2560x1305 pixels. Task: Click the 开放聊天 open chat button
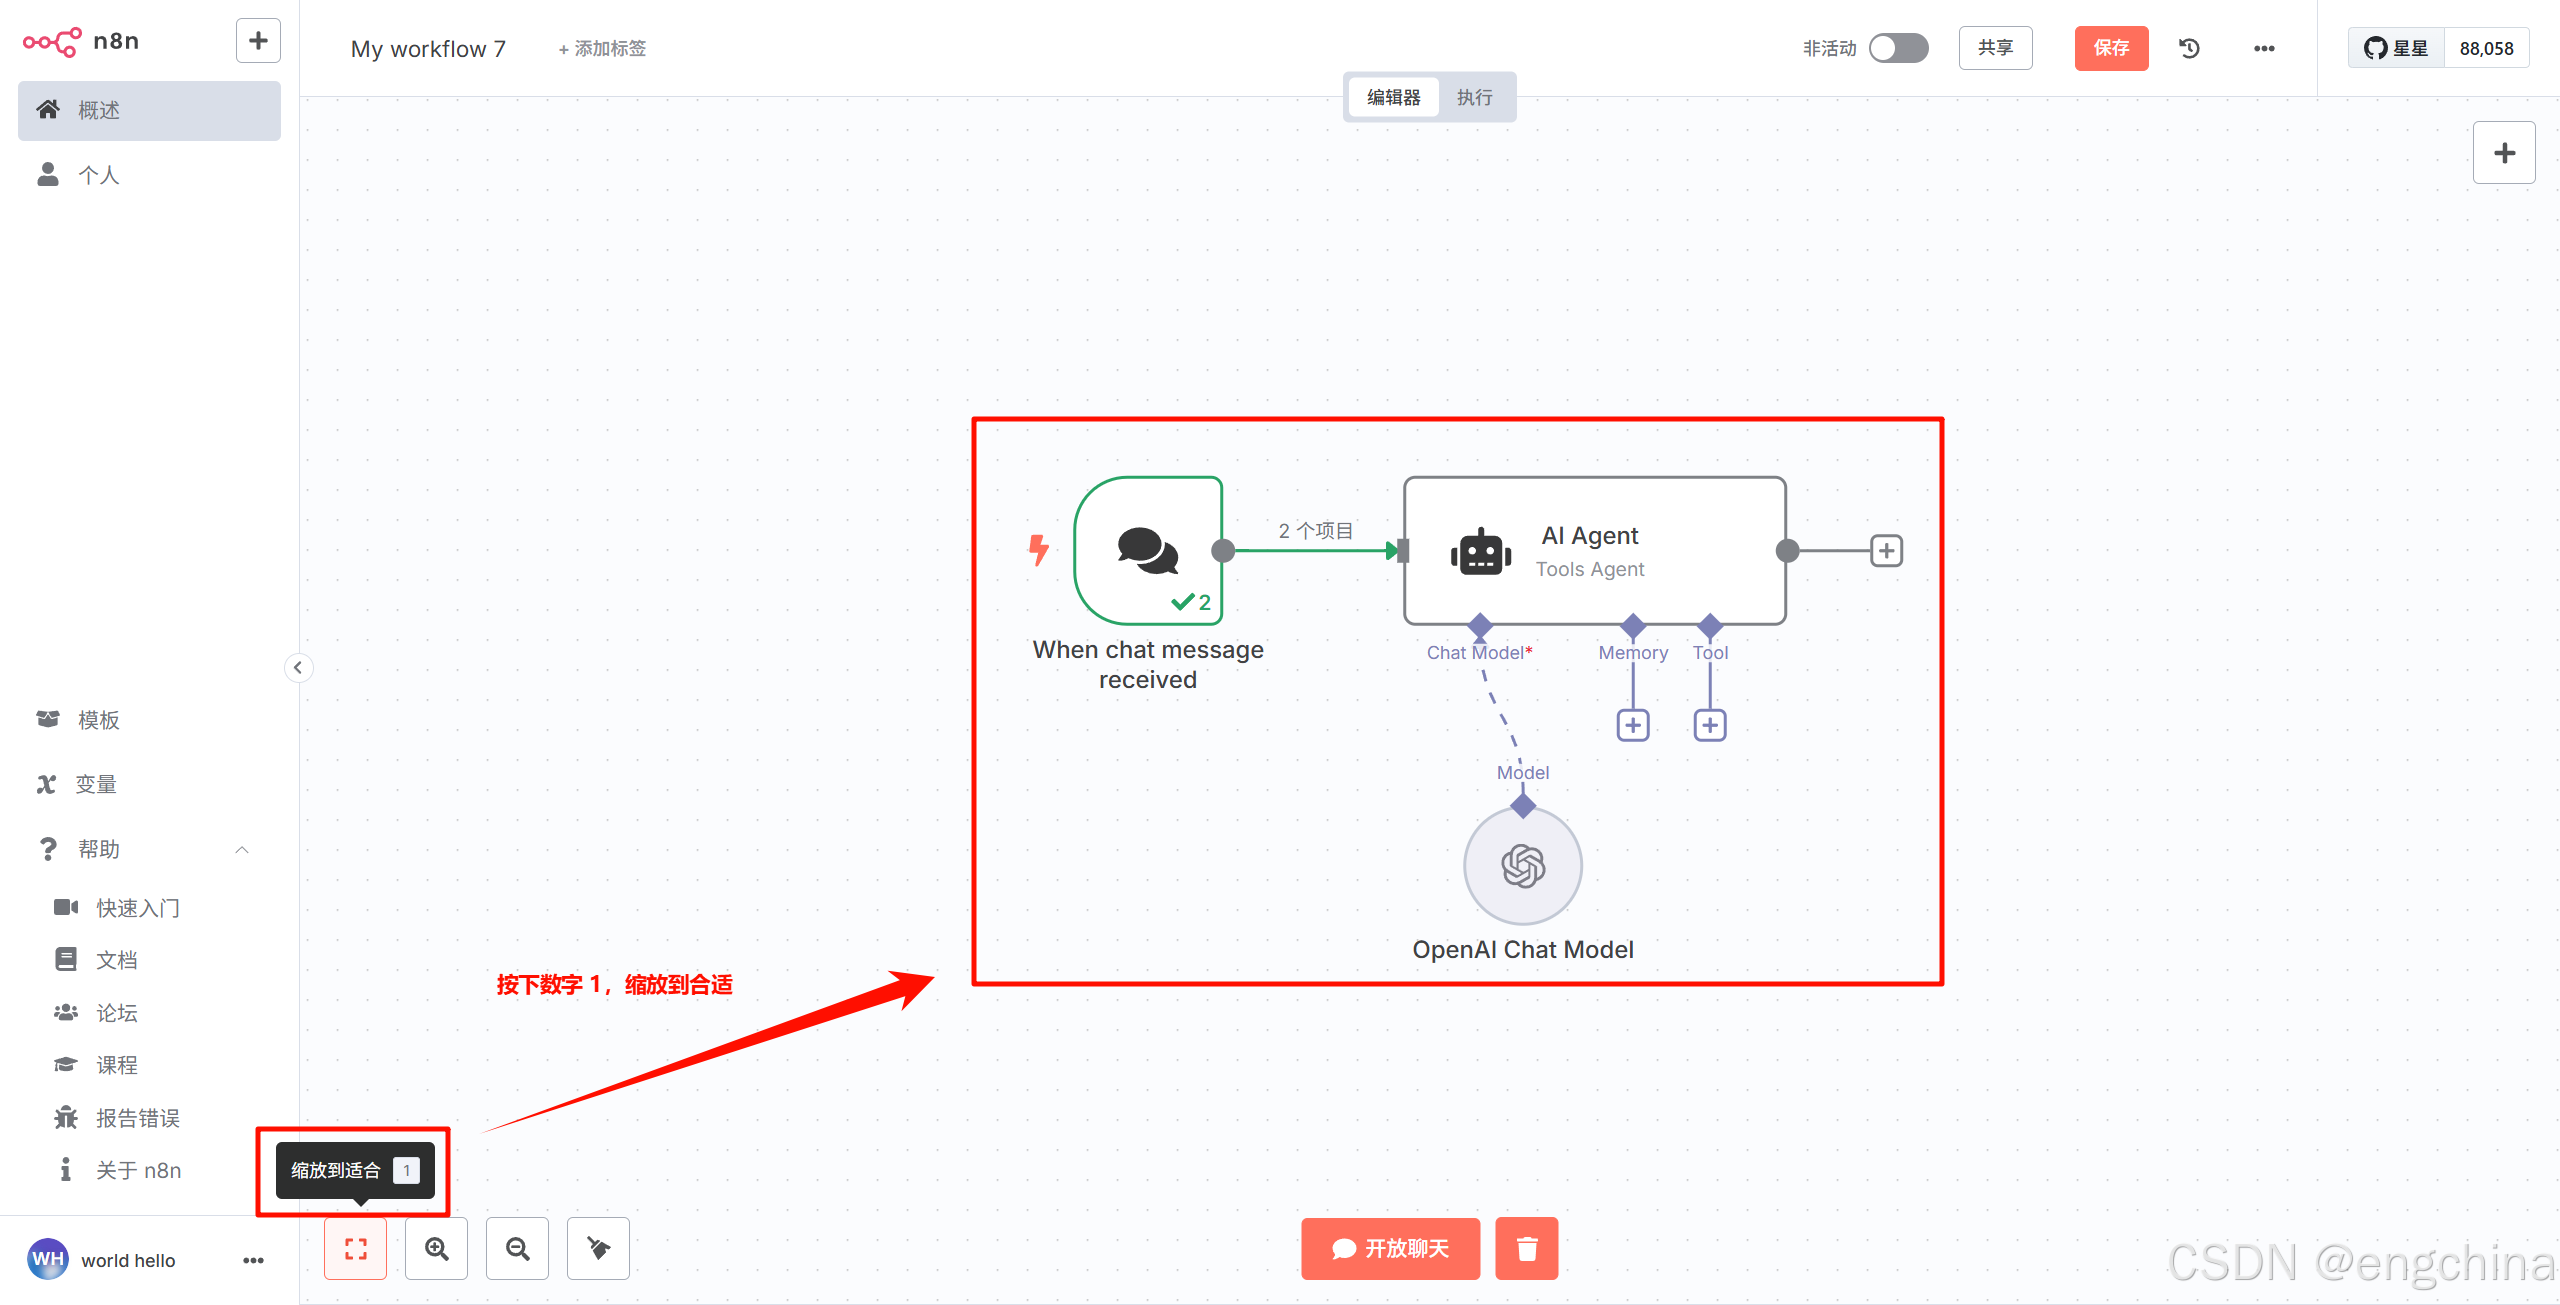[1390, 1248]
